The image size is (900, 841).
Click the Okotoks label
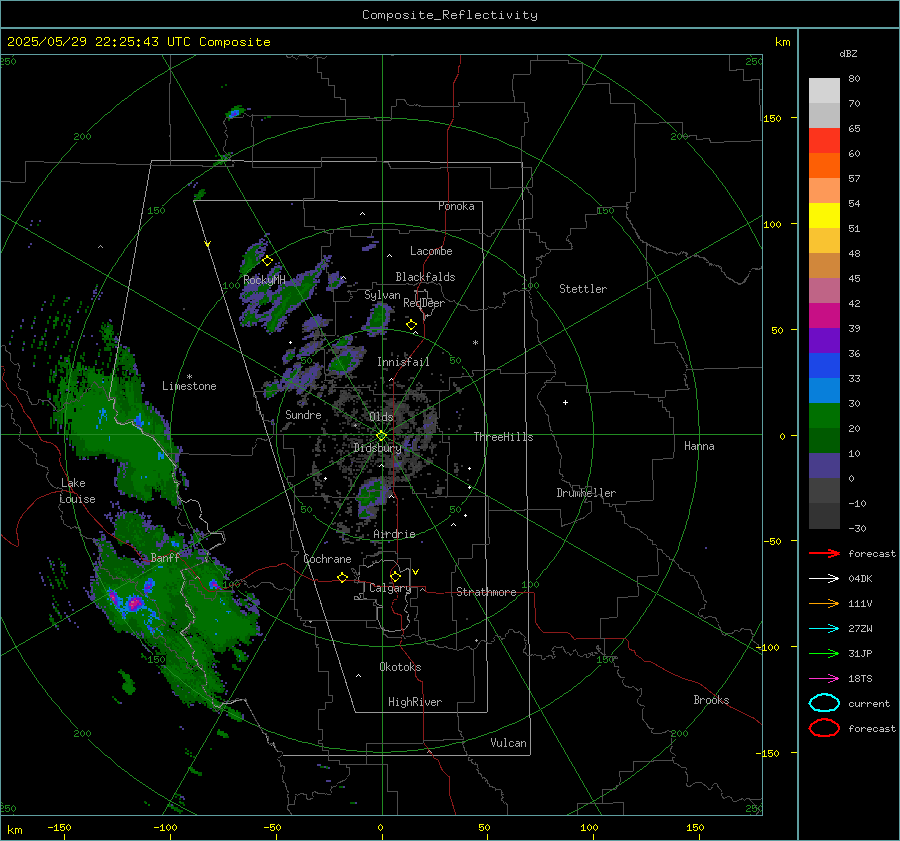[400, 667]
